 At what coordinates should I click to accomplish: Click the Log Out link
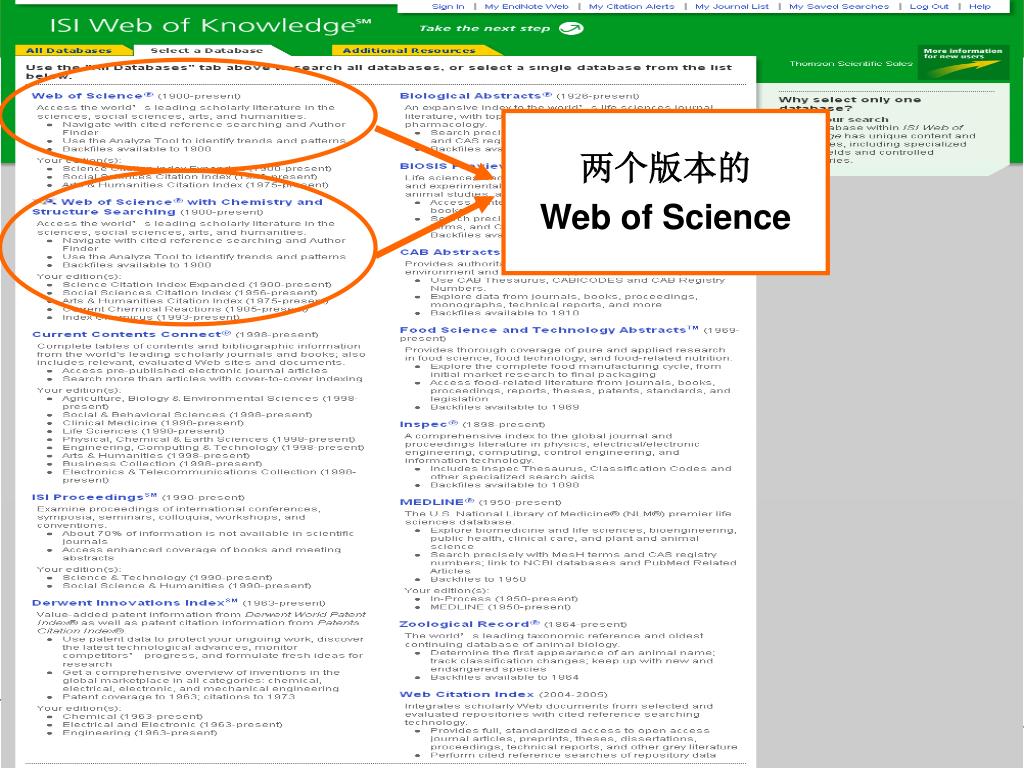click(x=929, y=7)
